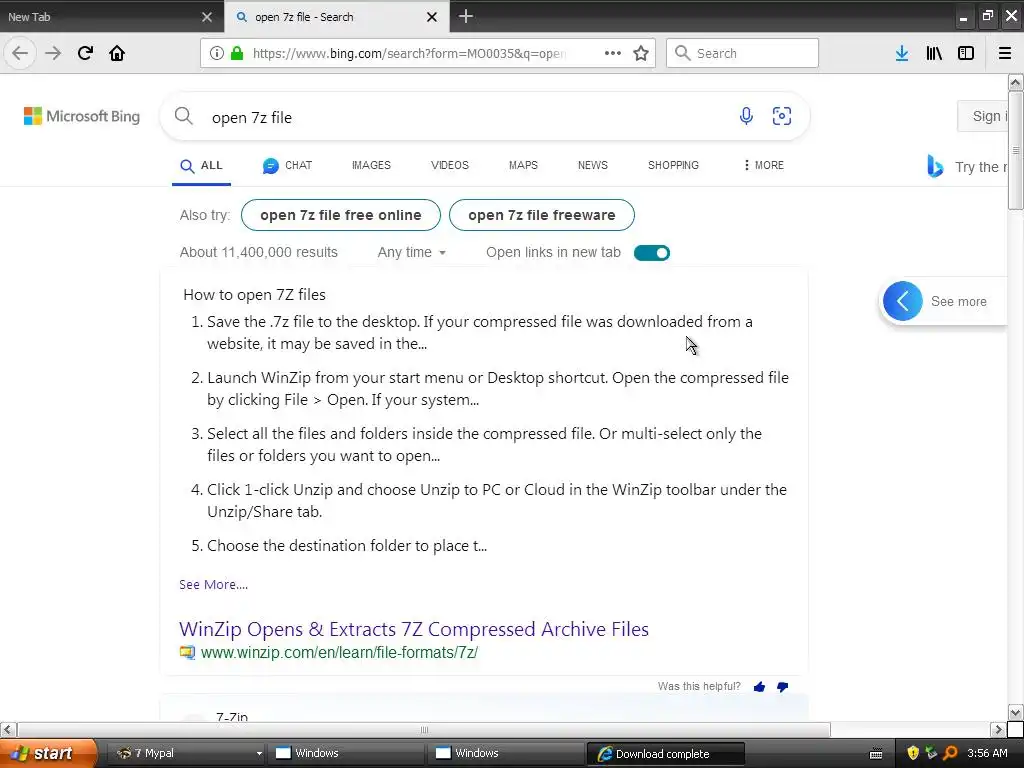Open the on-screen keyboard tray icon
The width and height of the screenshot is (1024, 768).
pyautogui.click(x=876, y=754)
